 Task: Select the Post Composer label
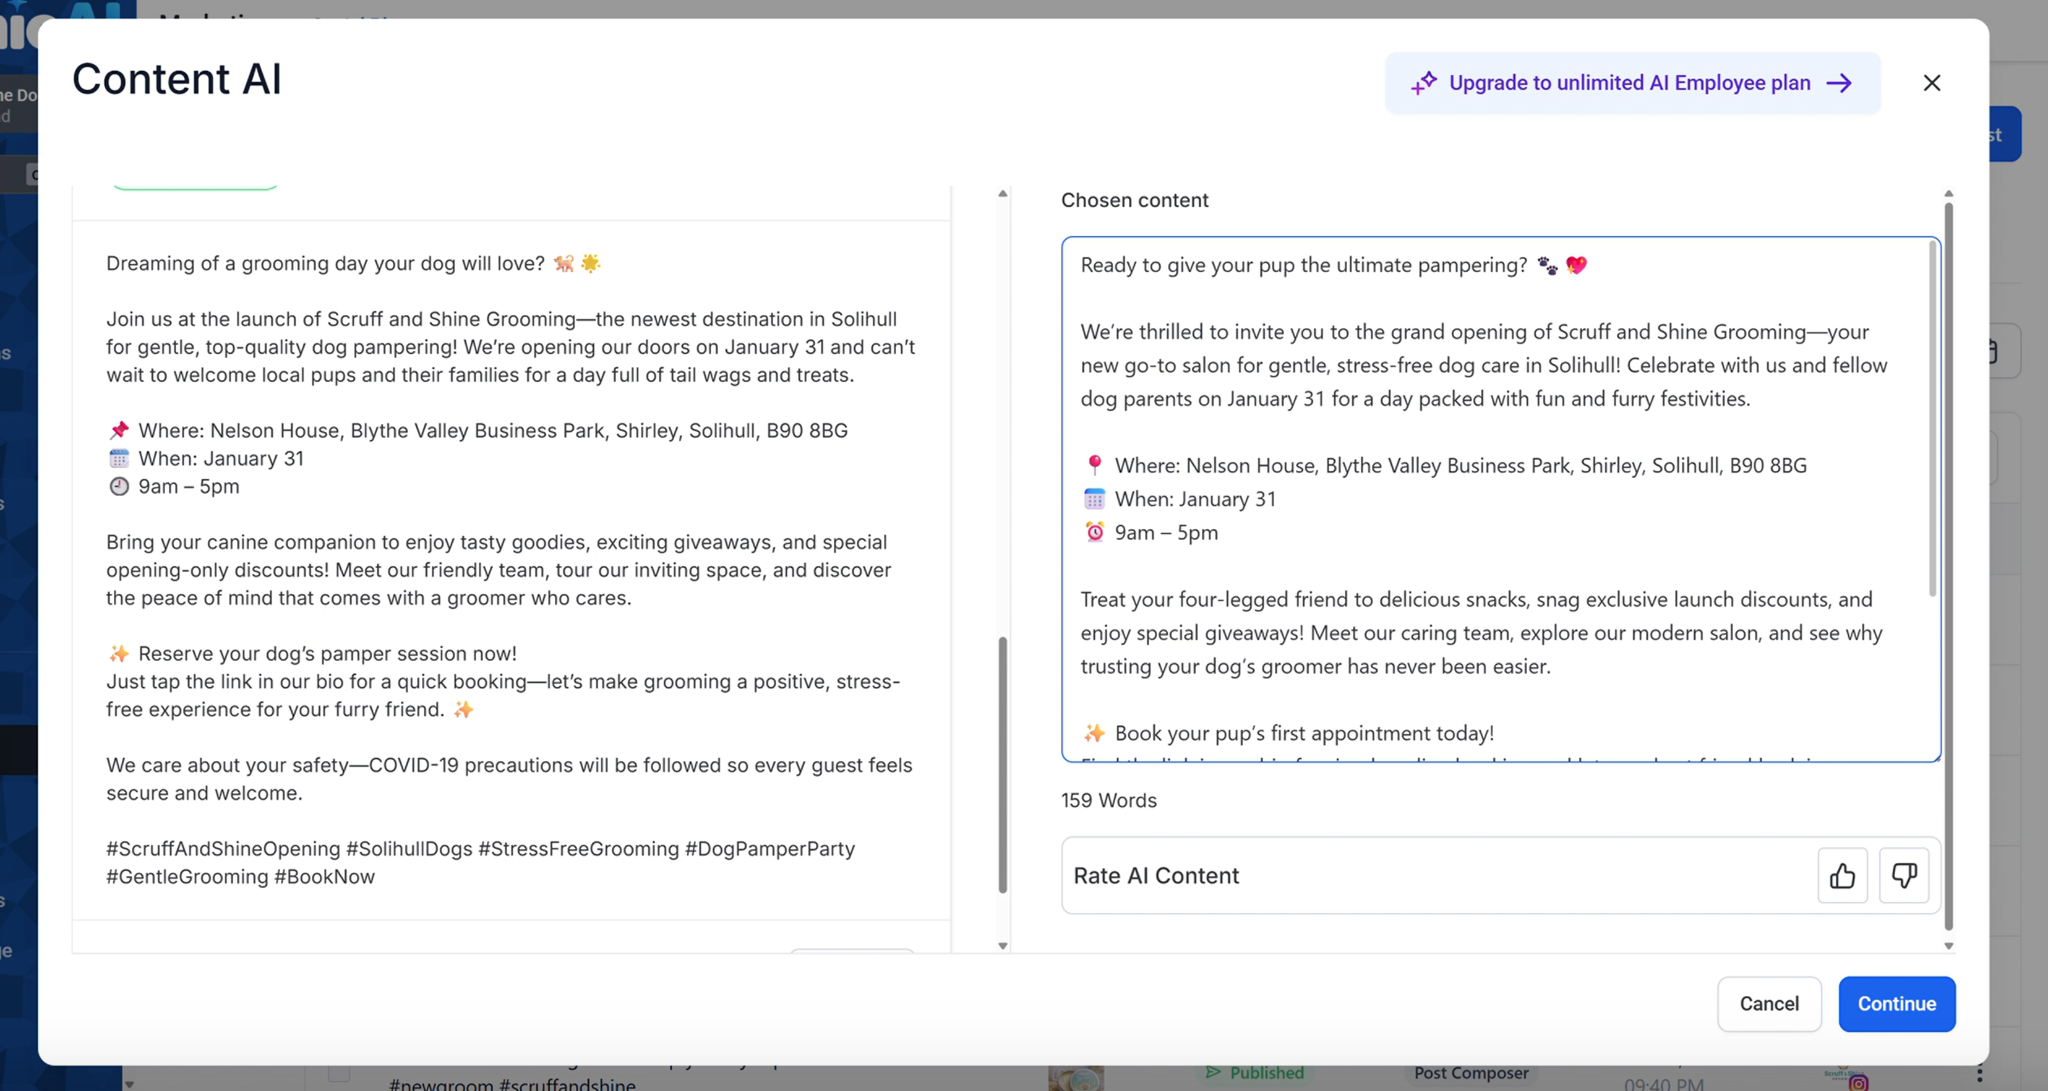tap(1470, 1073)
